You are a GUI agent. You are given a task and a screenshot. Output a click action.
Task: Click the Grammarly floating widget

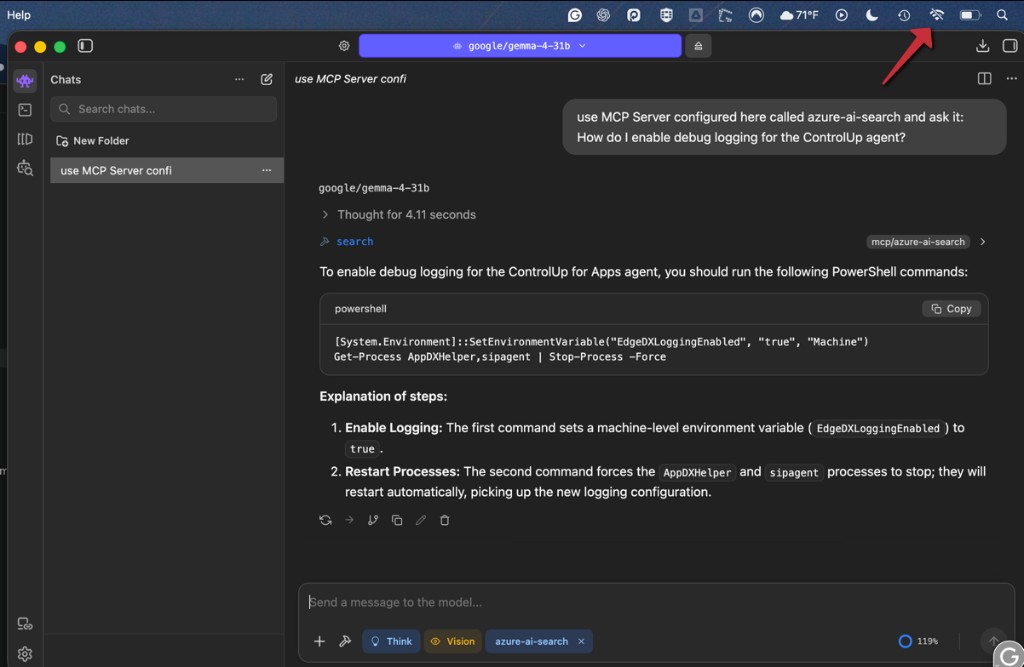click(x=1010, y=653)
